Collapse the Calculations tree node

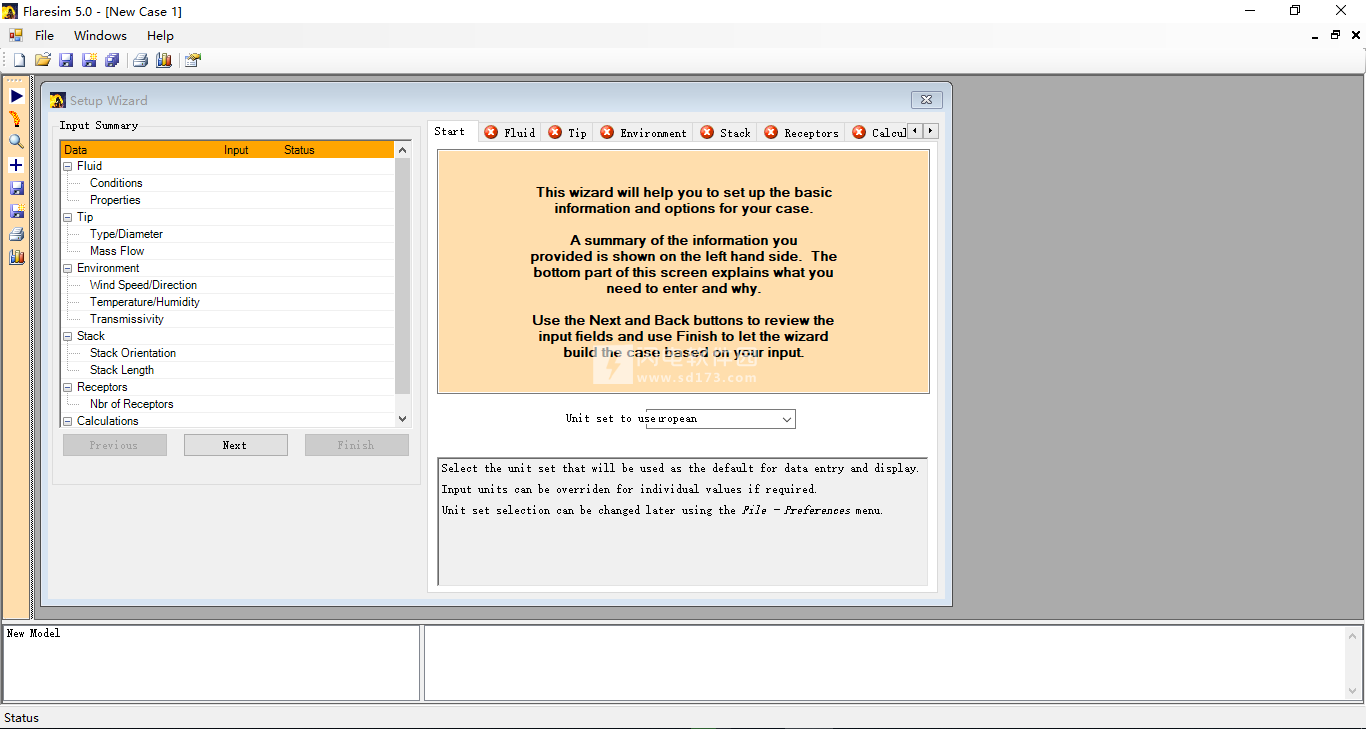(x=68, y=421)
